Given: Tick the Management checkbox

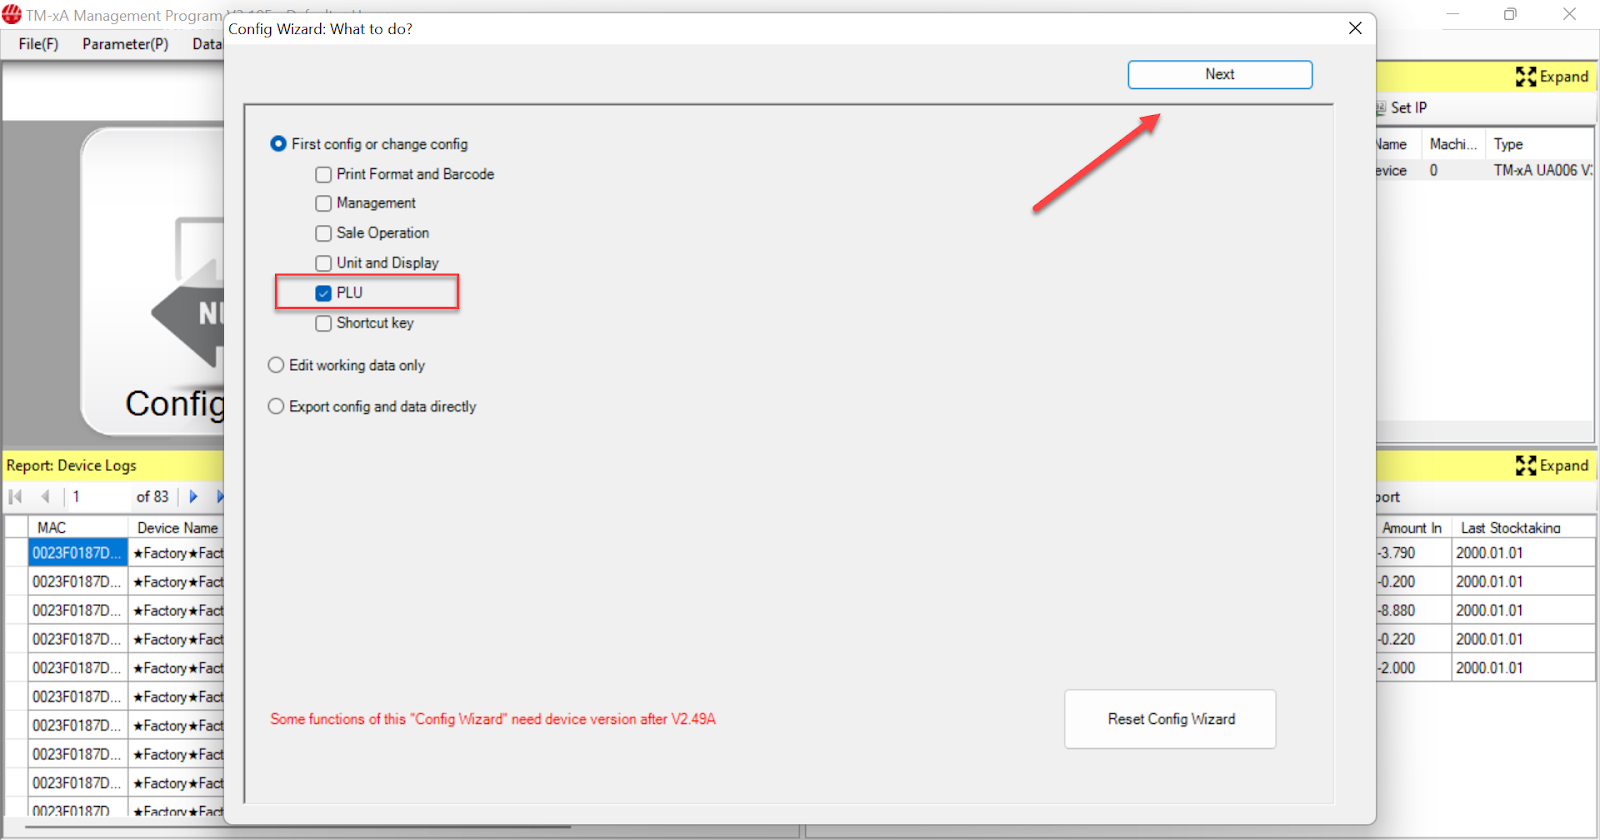Looking at the screenshot, I should (323, 203).
